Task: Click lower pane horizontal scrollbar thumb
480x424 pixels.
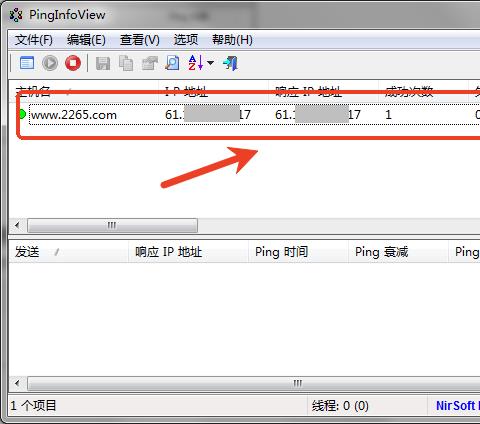Action: (253, 383)
